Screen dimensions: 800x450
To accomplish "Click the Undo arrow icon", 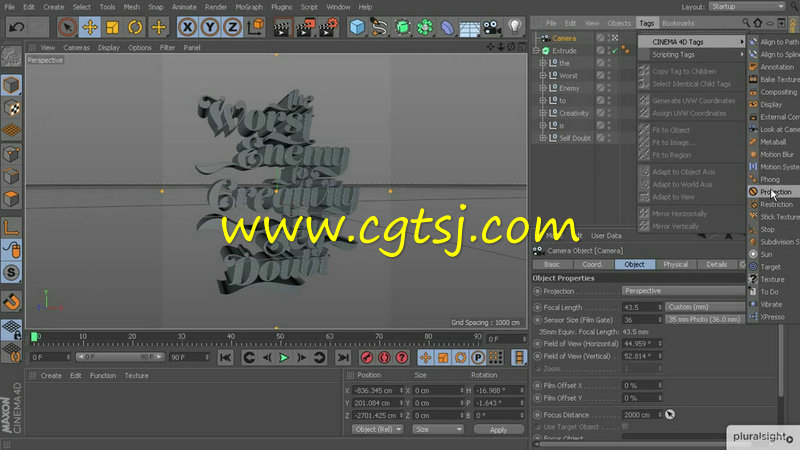I will (x=16, y=27).
